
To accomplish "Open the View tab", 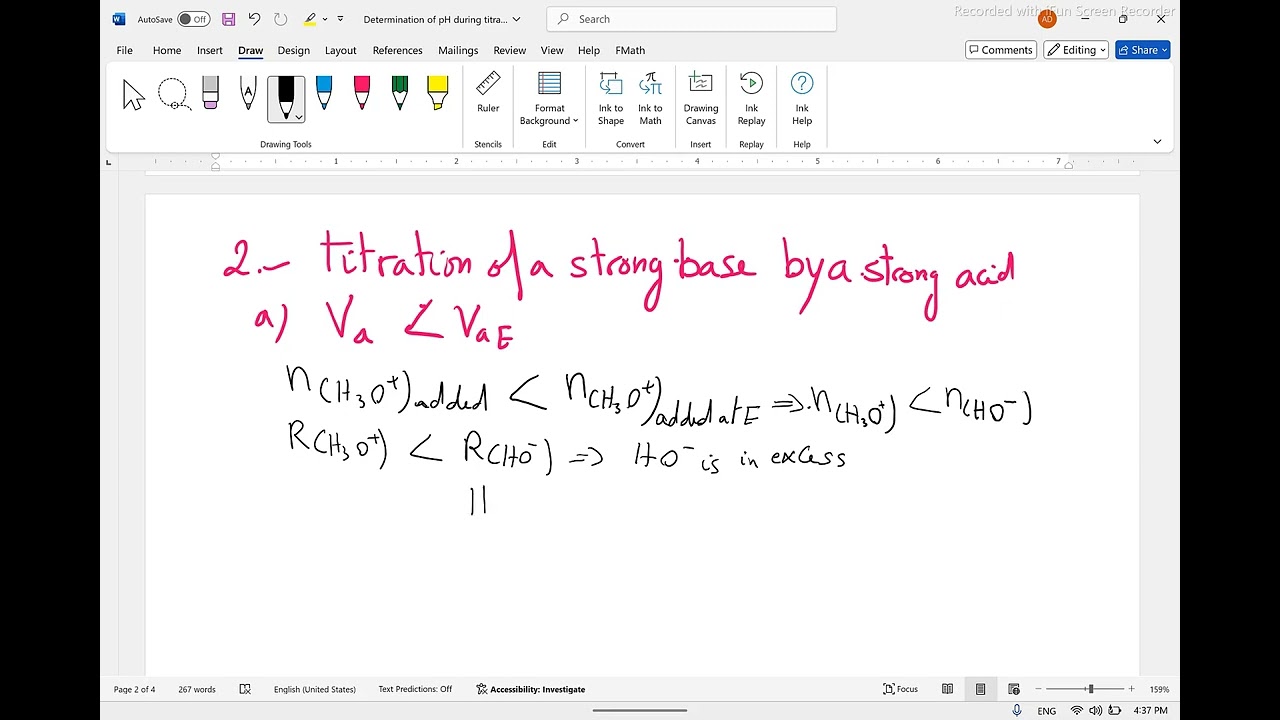I will point(552,50).
